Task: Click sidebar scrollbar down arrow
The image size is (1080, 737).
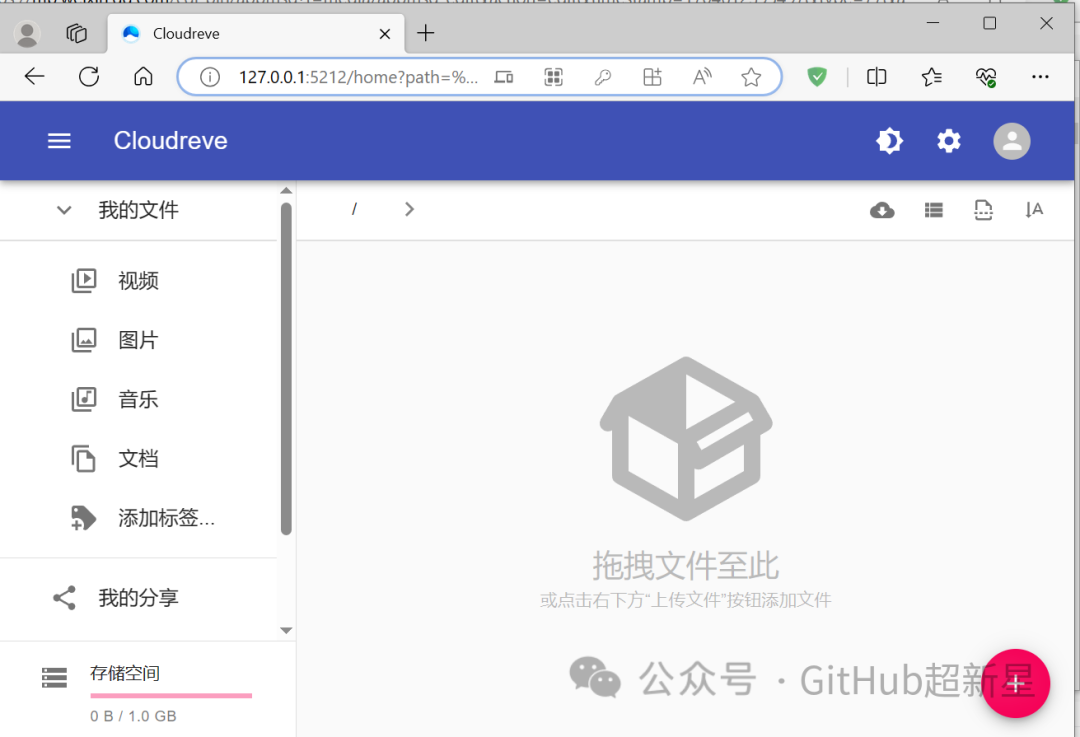Action: click(287, 630)
